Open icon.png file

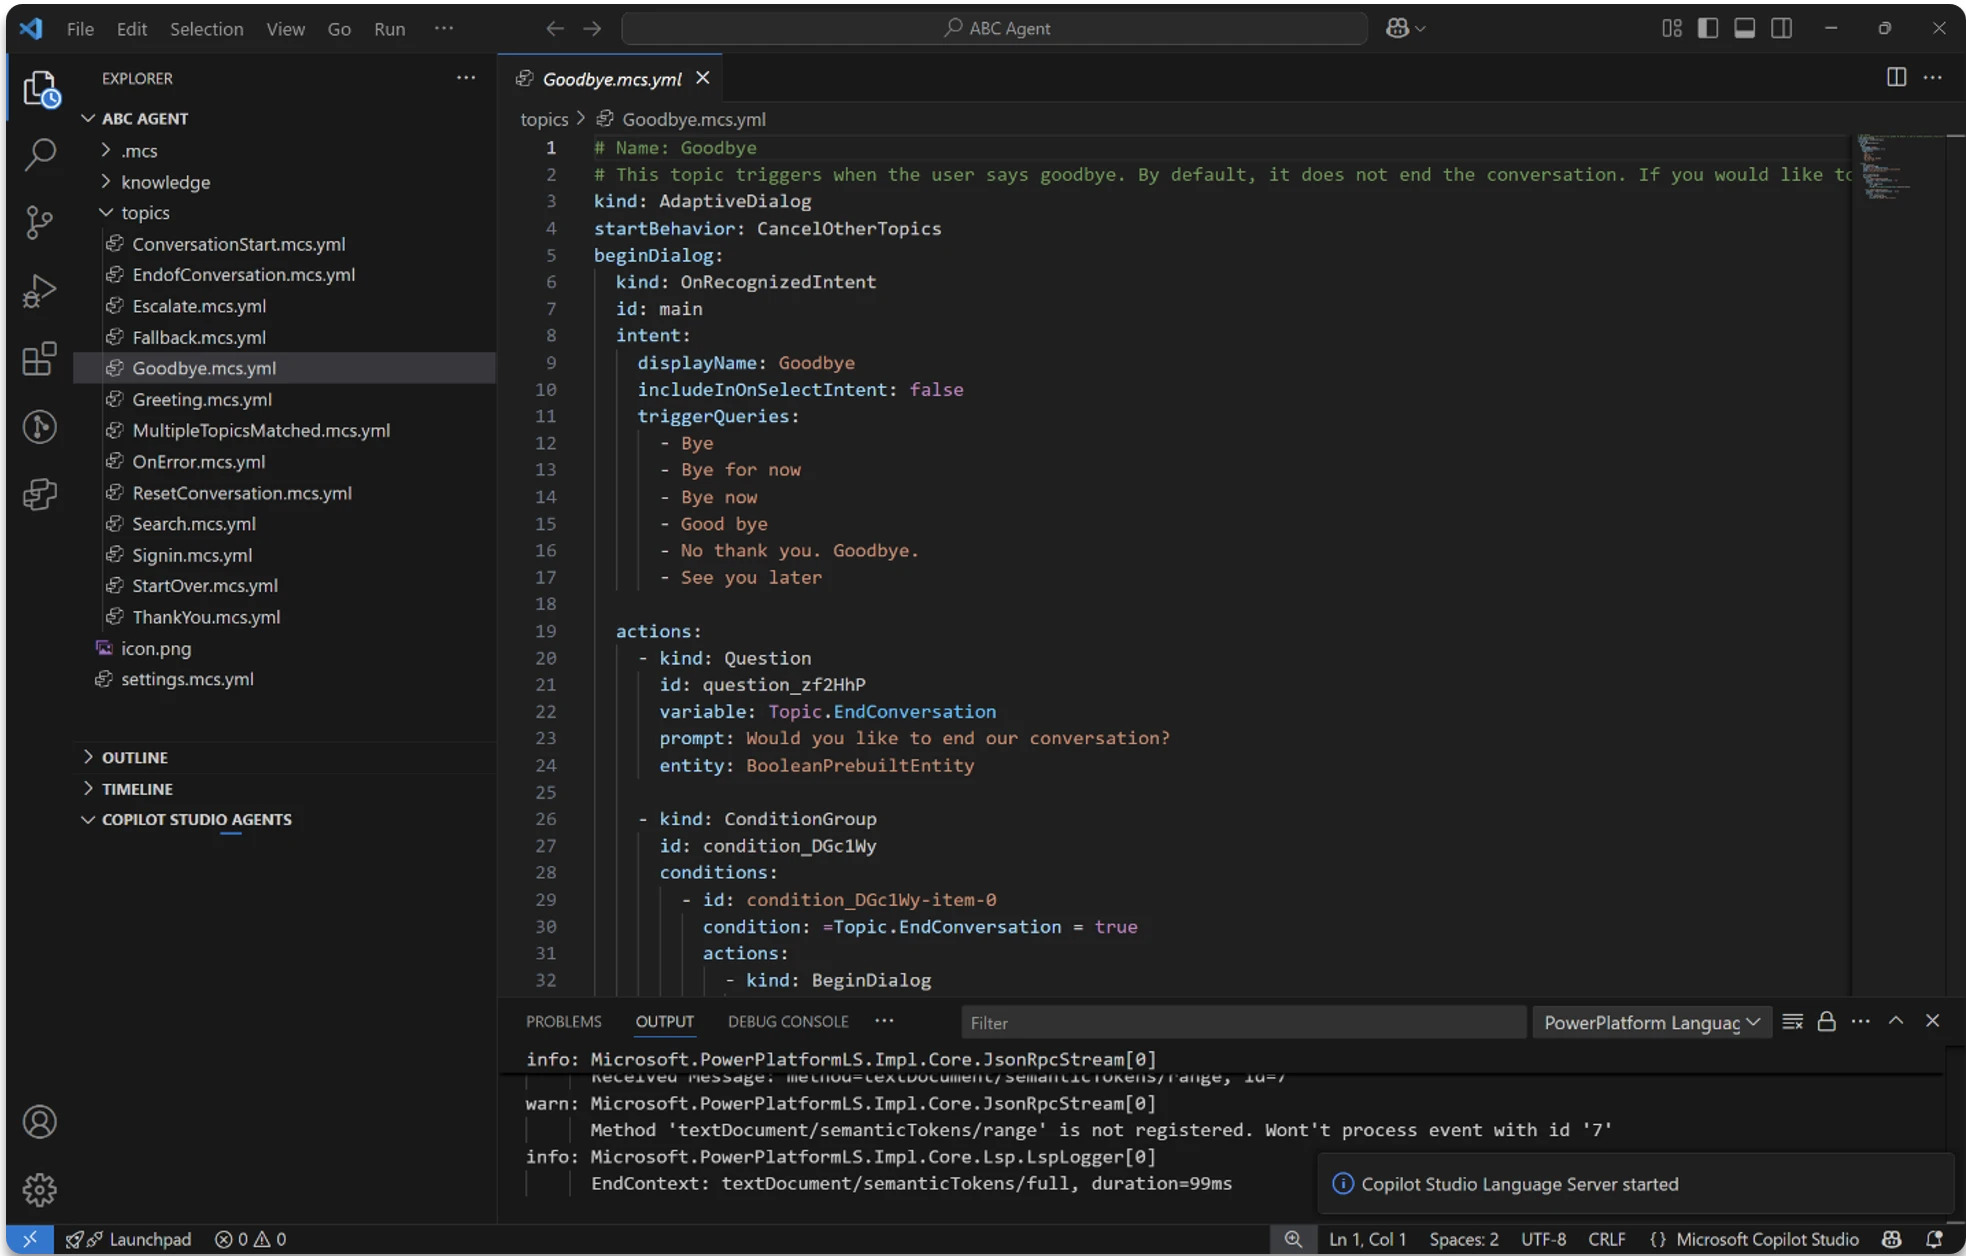285,648
